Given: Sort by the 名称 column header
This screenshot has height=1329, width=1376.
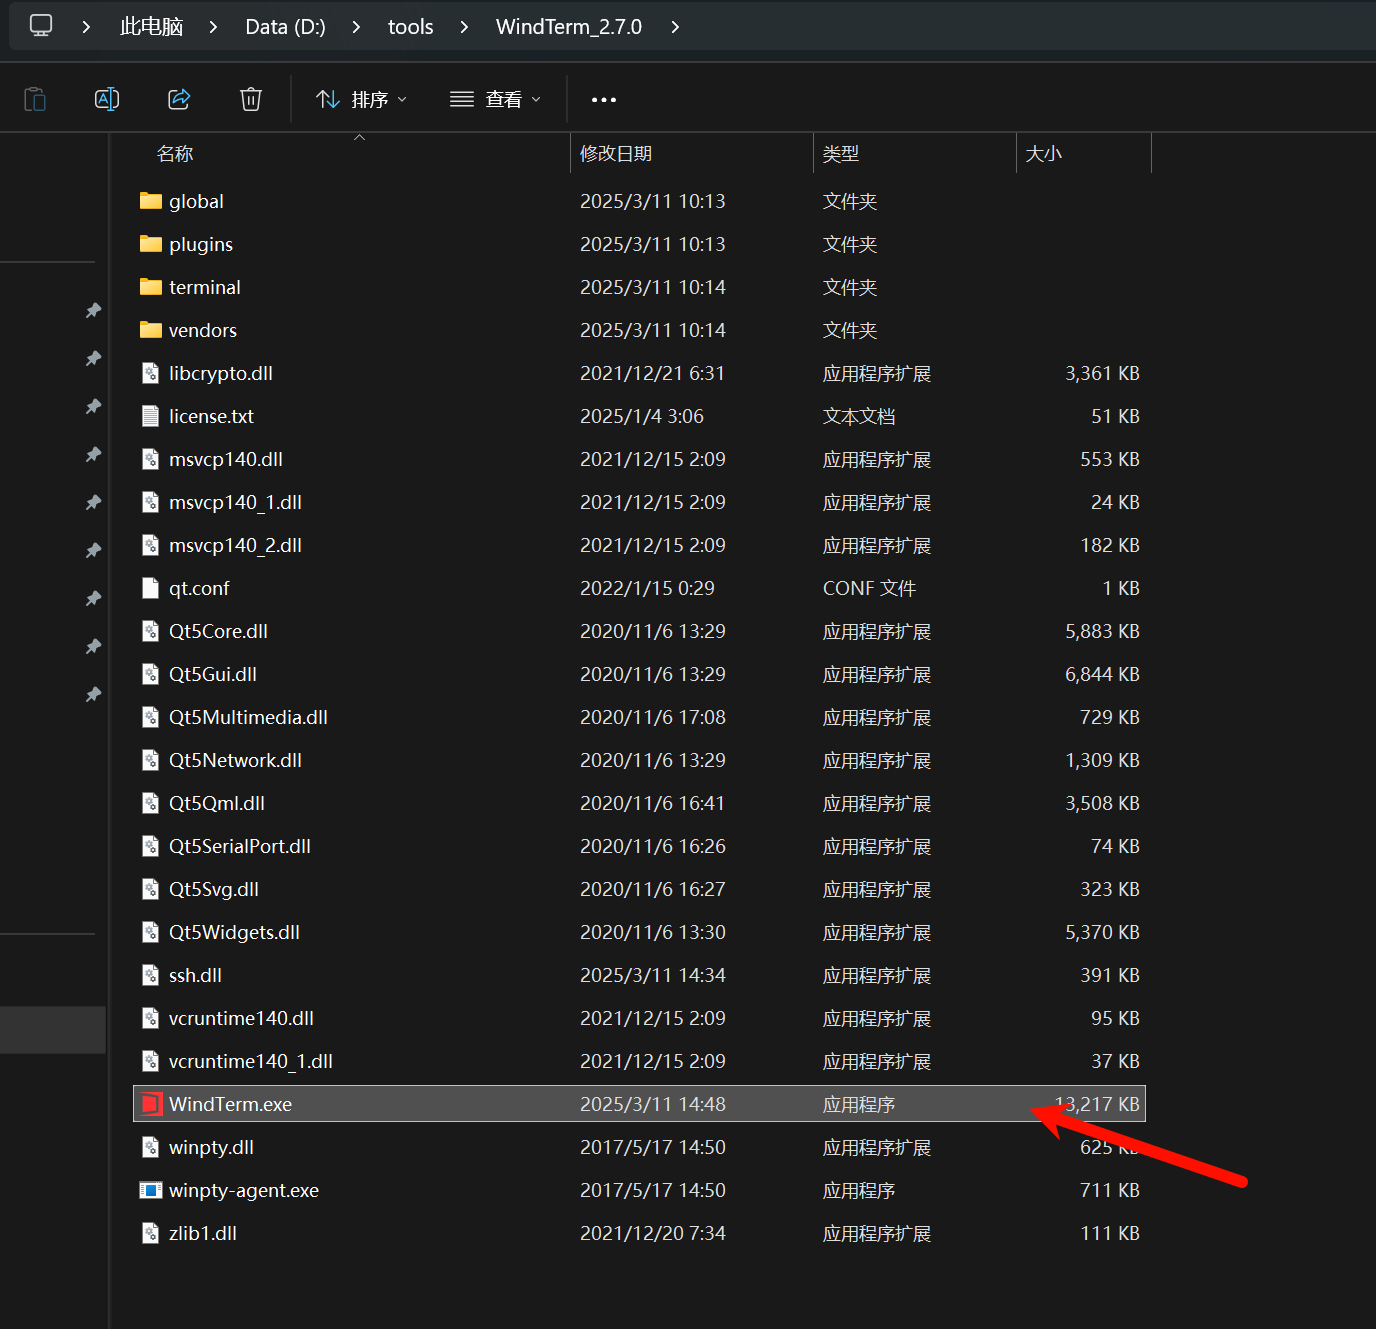Looking at the screenshot, I should tap(175, 153).
